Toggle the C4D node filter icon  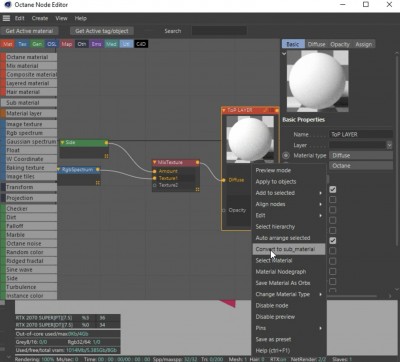(x=141, y=44)
